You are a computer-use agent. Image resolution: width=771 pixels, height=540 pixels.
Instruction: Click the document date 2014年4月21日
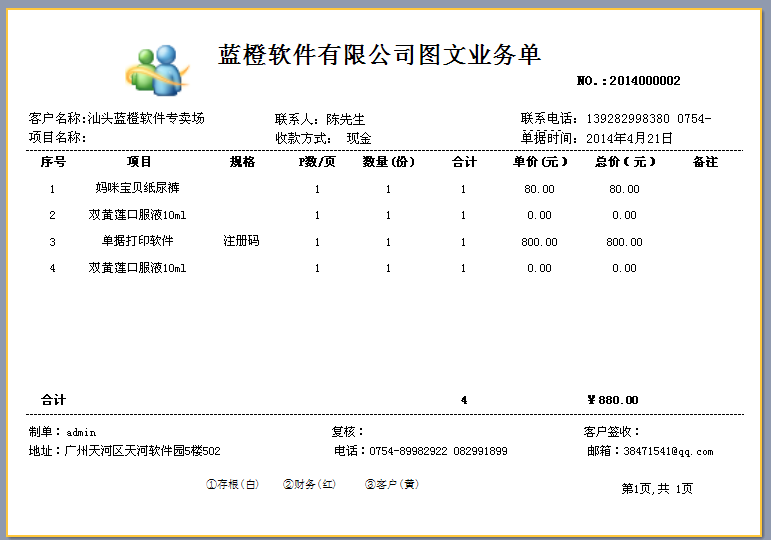629,138
